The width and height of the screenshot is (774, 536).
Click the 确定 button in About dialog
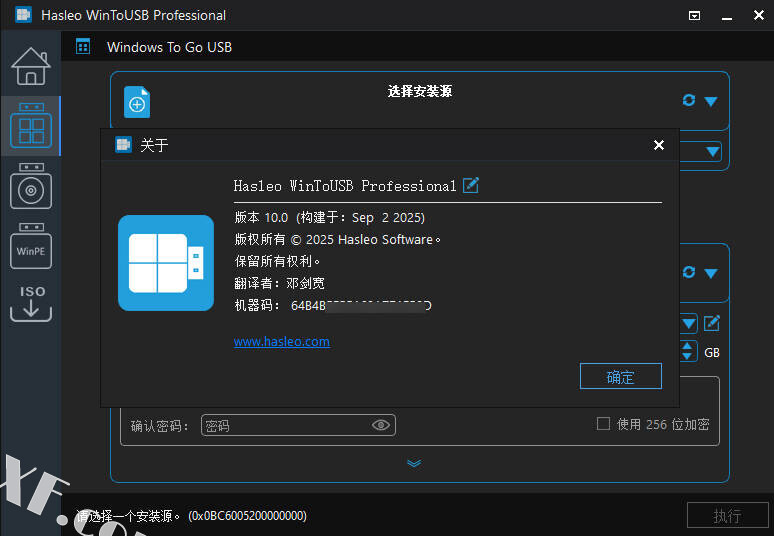coord(620,377)
